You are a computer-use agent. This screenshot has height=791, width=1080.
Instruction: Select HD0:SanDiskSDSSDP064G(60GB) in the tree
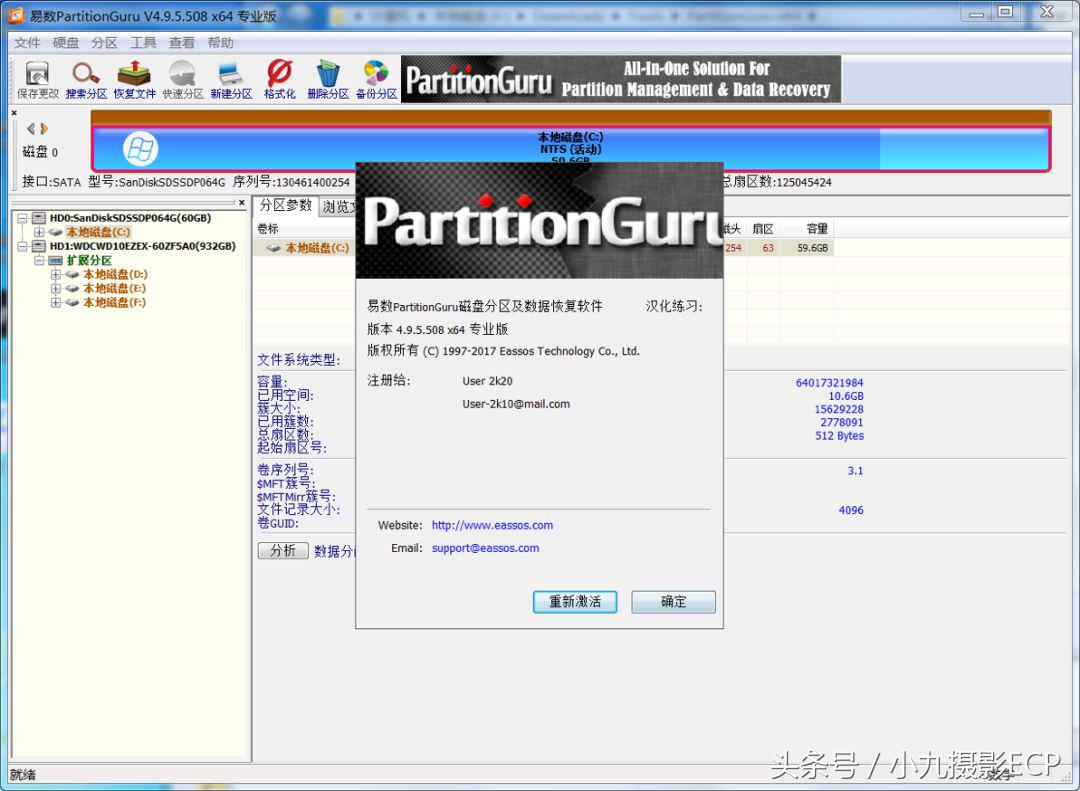(x=130, y=218)
